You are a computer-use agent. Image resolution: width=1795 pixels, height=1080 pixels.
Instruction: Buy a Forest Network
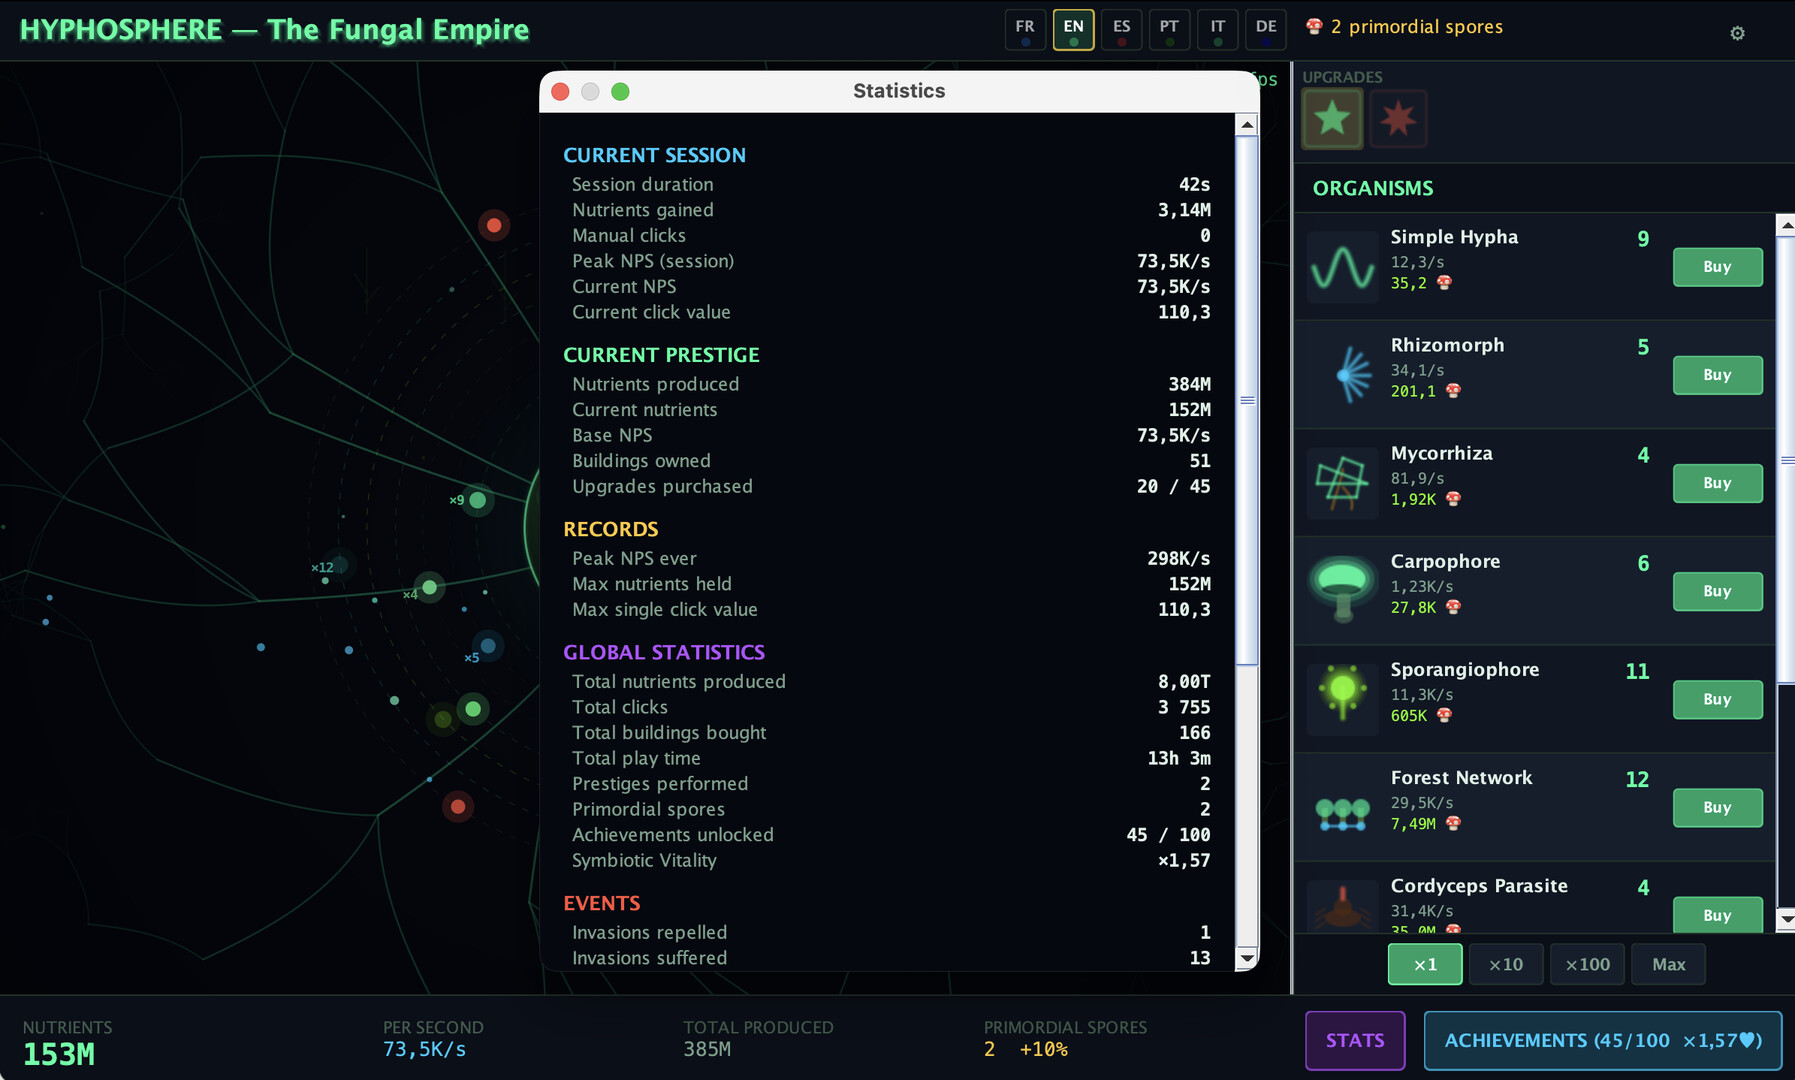[x=1717, y=807]
